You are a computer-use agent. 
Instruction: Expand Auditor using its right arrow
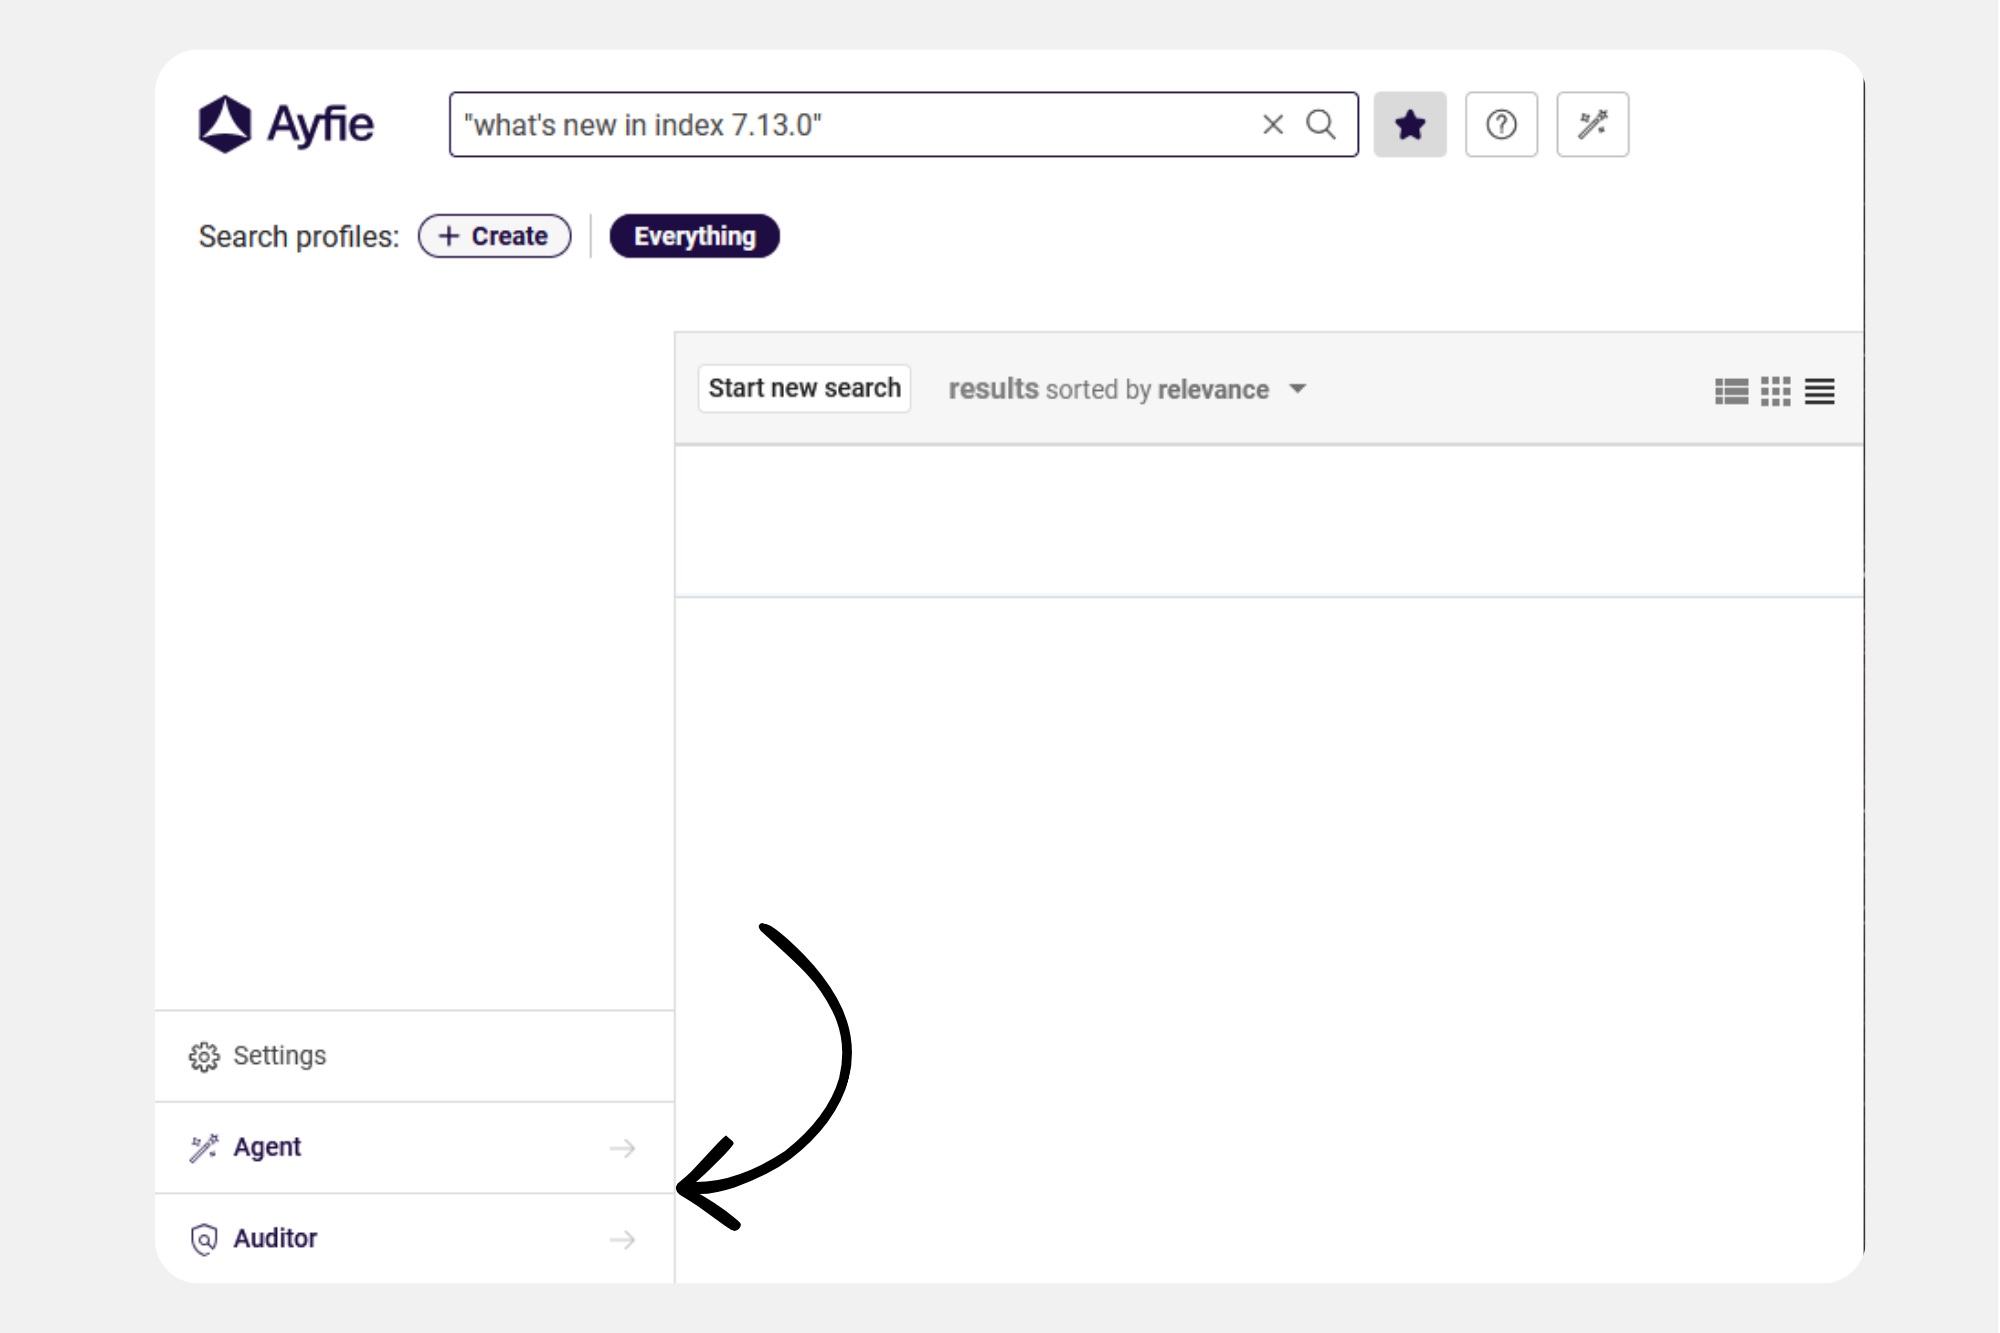622,1240
